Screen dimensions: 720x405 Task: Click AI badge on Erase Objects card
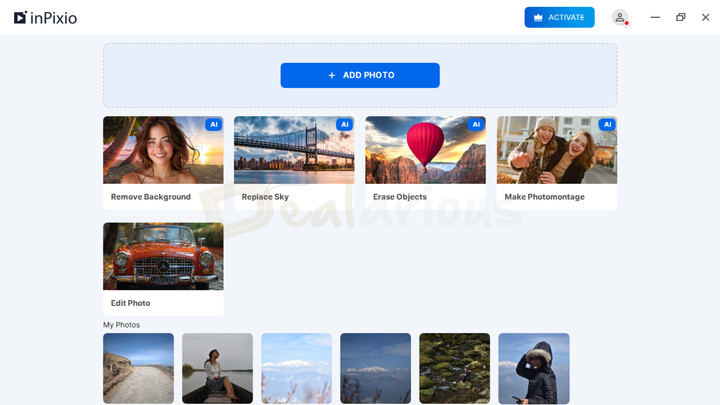click(476, 125)
